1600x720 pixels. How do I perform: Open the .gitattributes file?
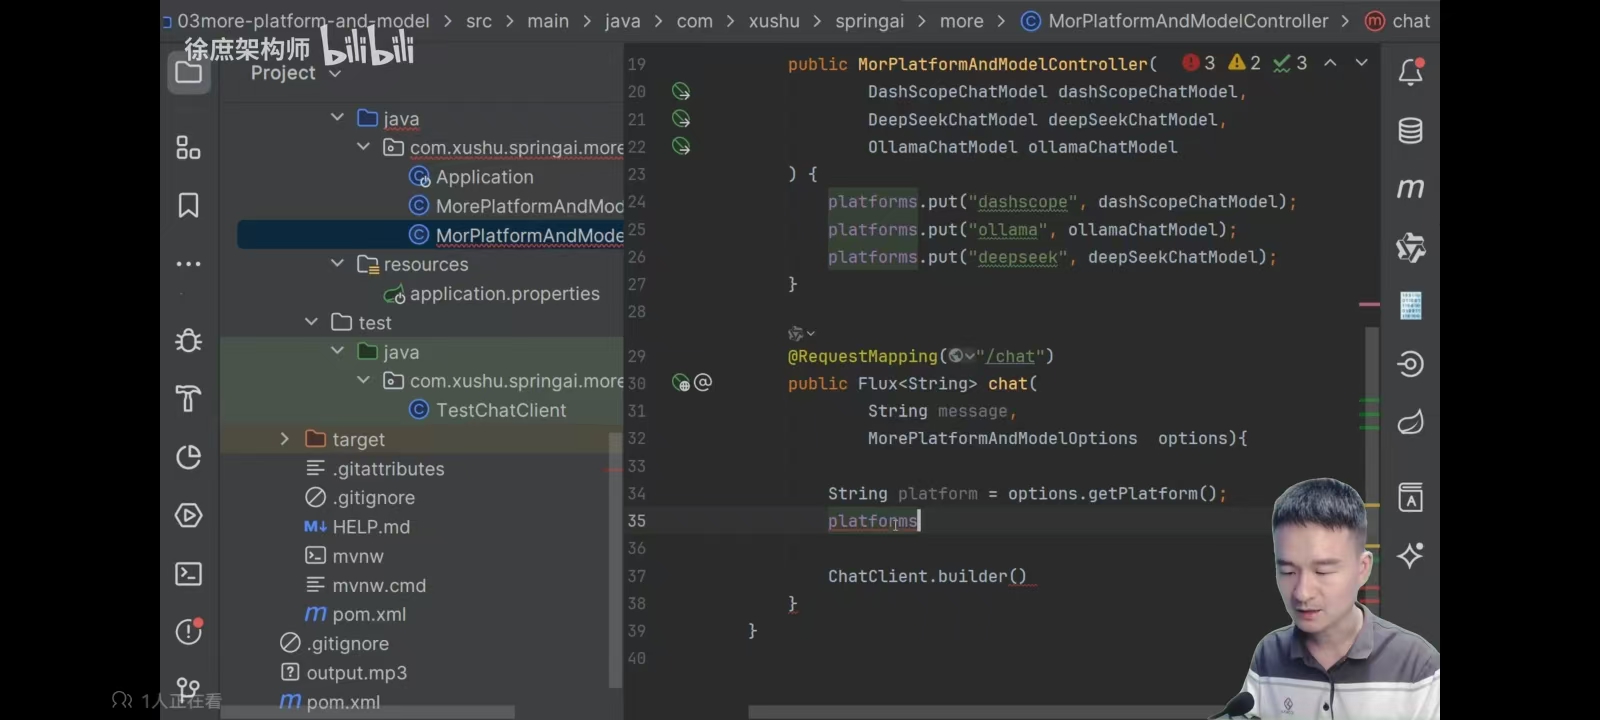[375, 468]
